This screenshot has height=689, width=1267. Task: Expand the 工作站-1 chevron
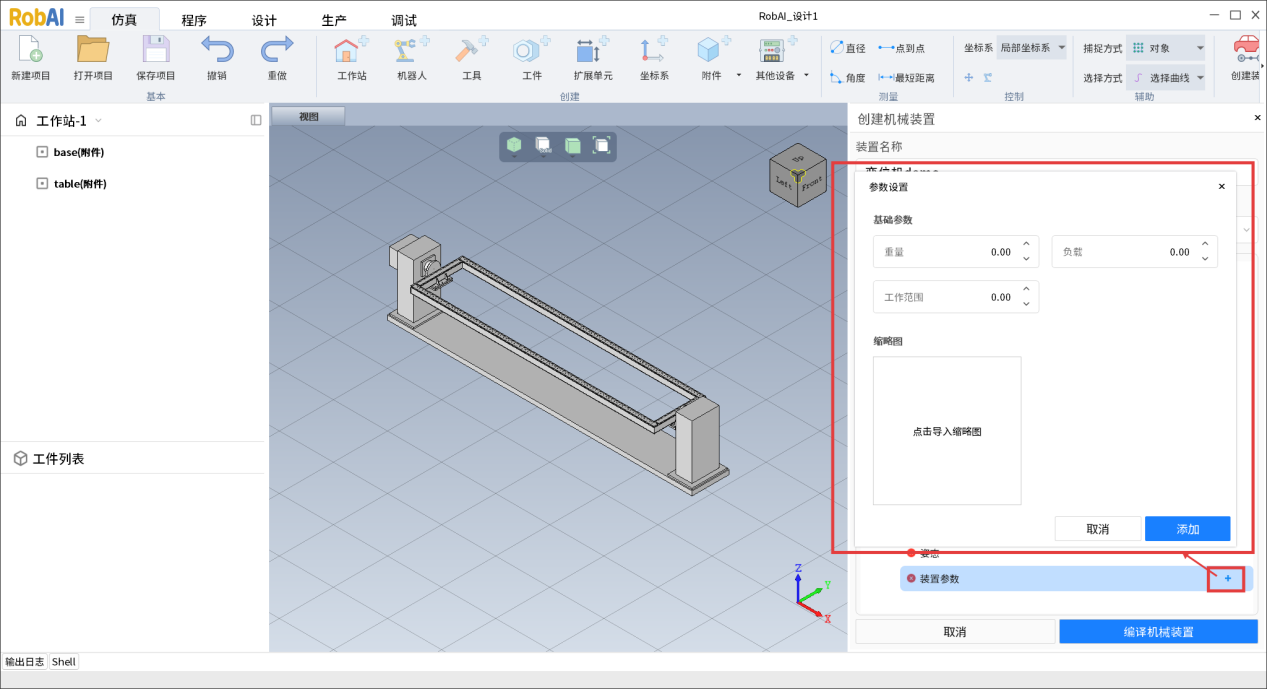pos(98,121)
